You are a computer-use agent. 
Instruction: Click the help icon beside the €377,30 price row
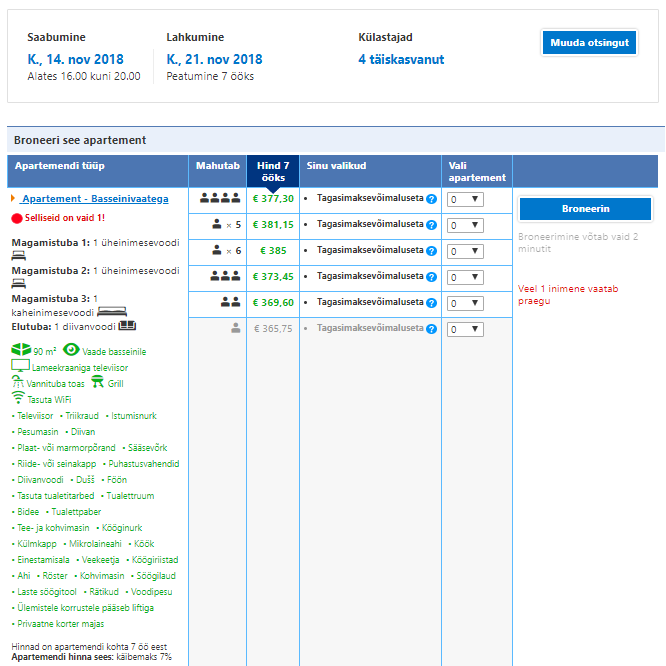click(432, 199)
